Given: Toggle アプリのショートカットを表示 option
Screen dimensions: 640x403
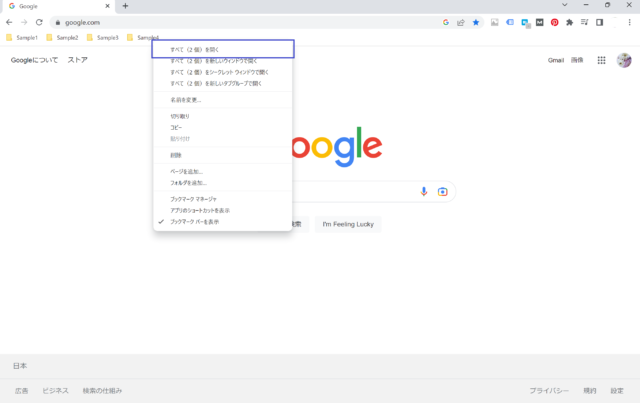Looking at the screenshot, I should 223,211.
